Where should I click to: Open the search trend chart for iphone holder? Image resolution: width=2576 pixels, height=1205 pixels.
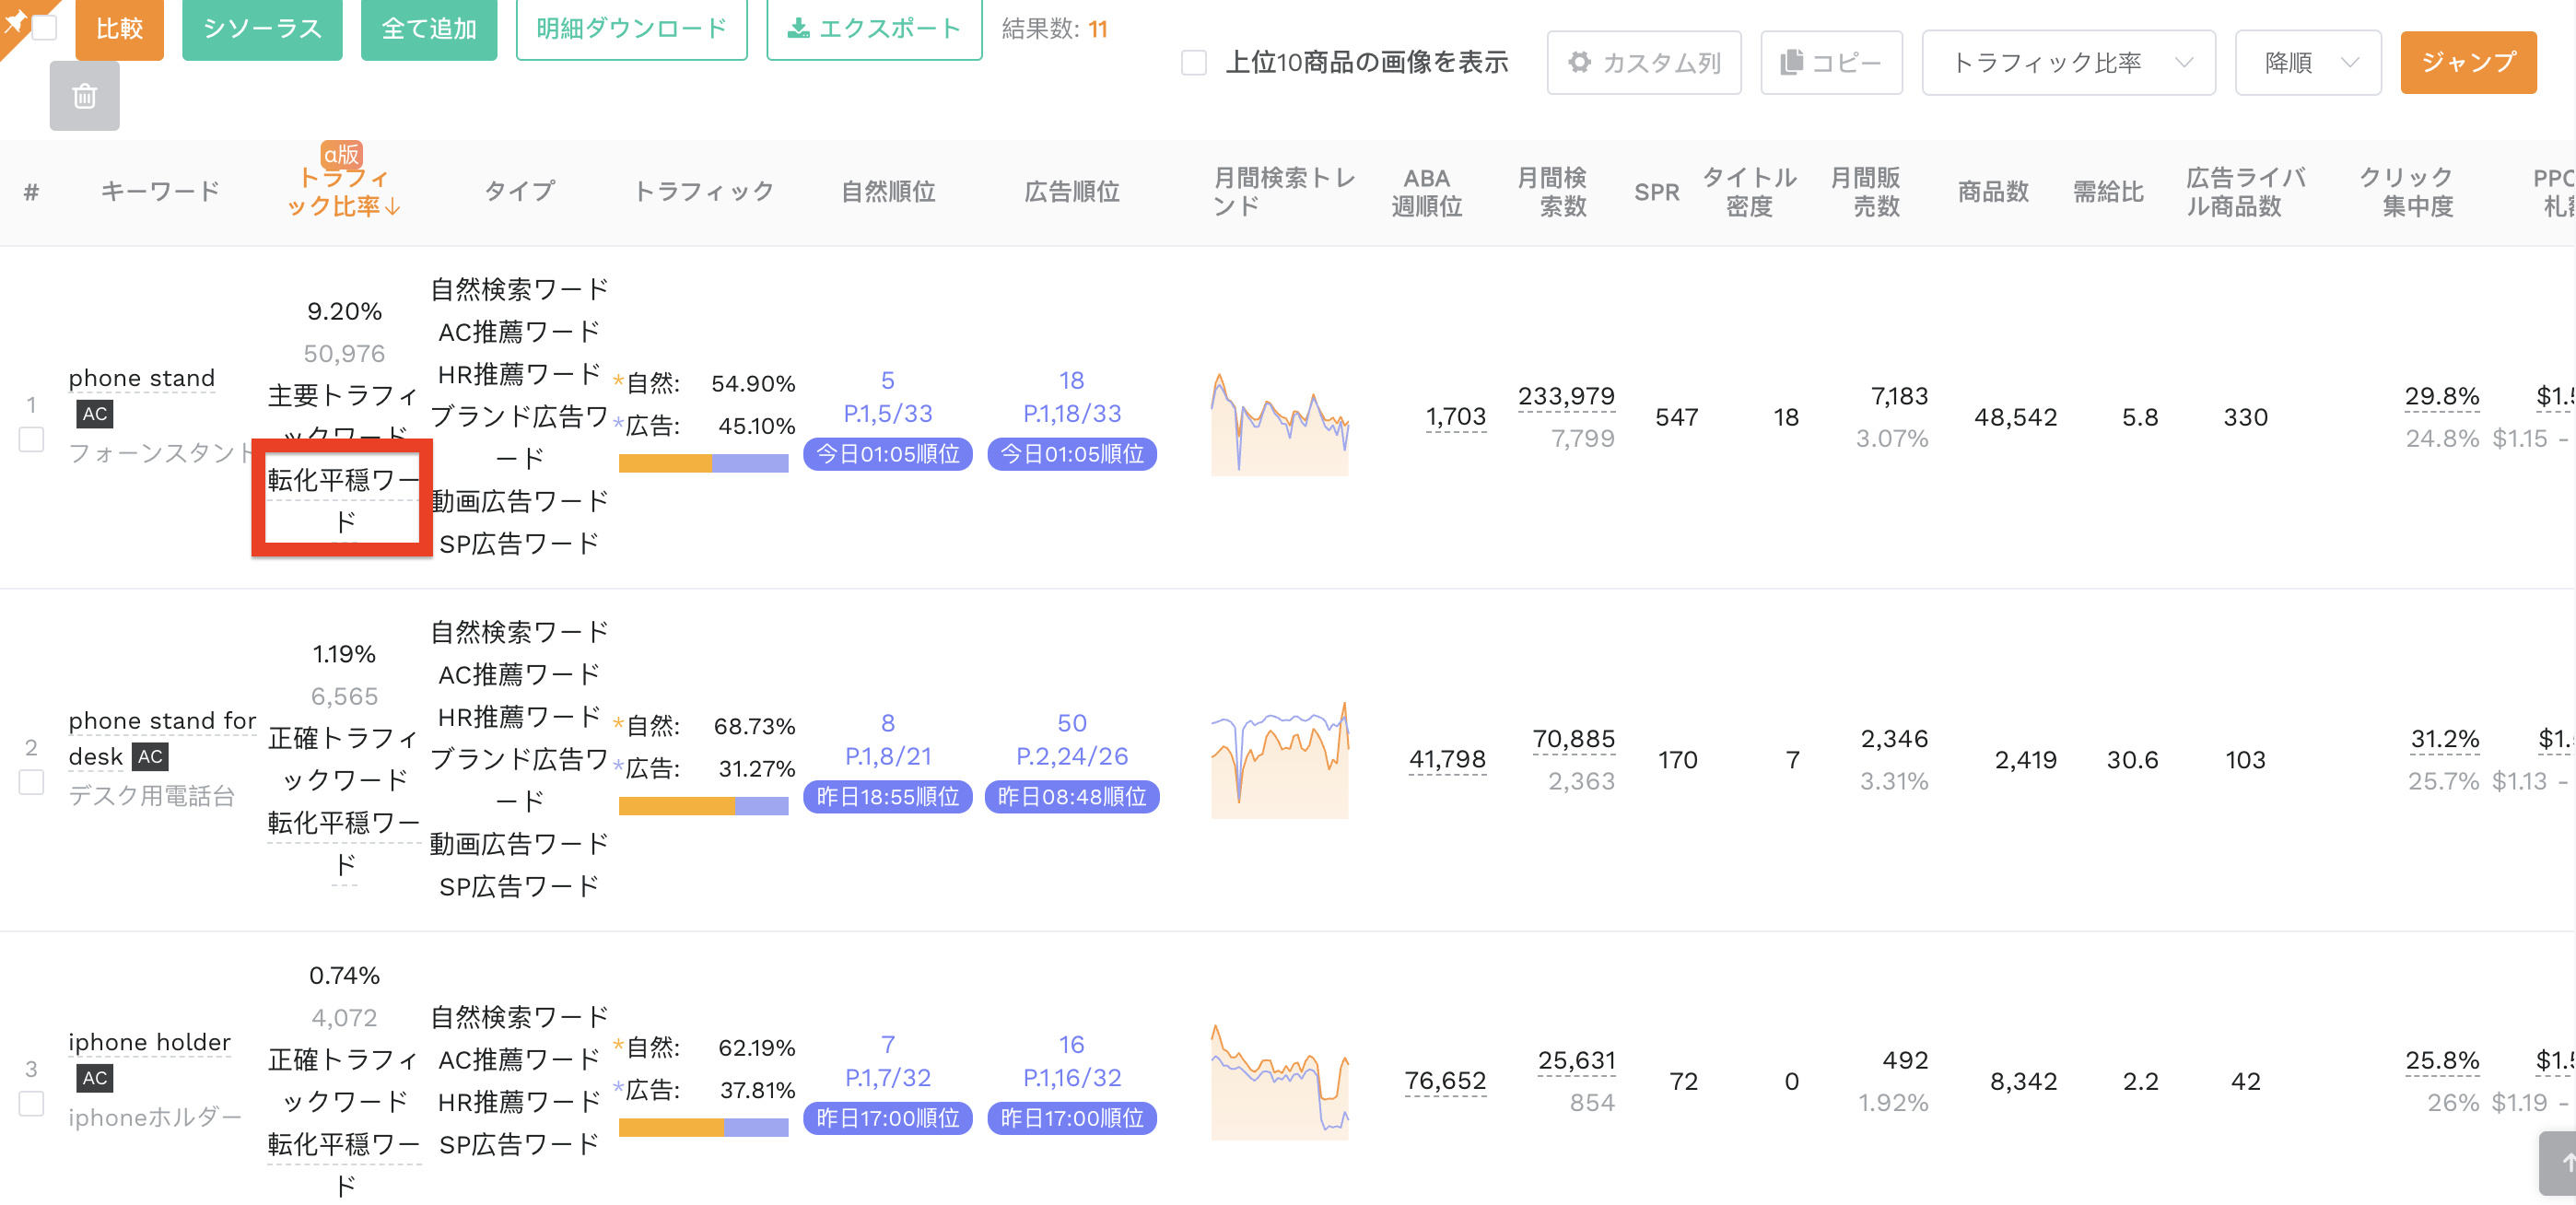1280,1082
